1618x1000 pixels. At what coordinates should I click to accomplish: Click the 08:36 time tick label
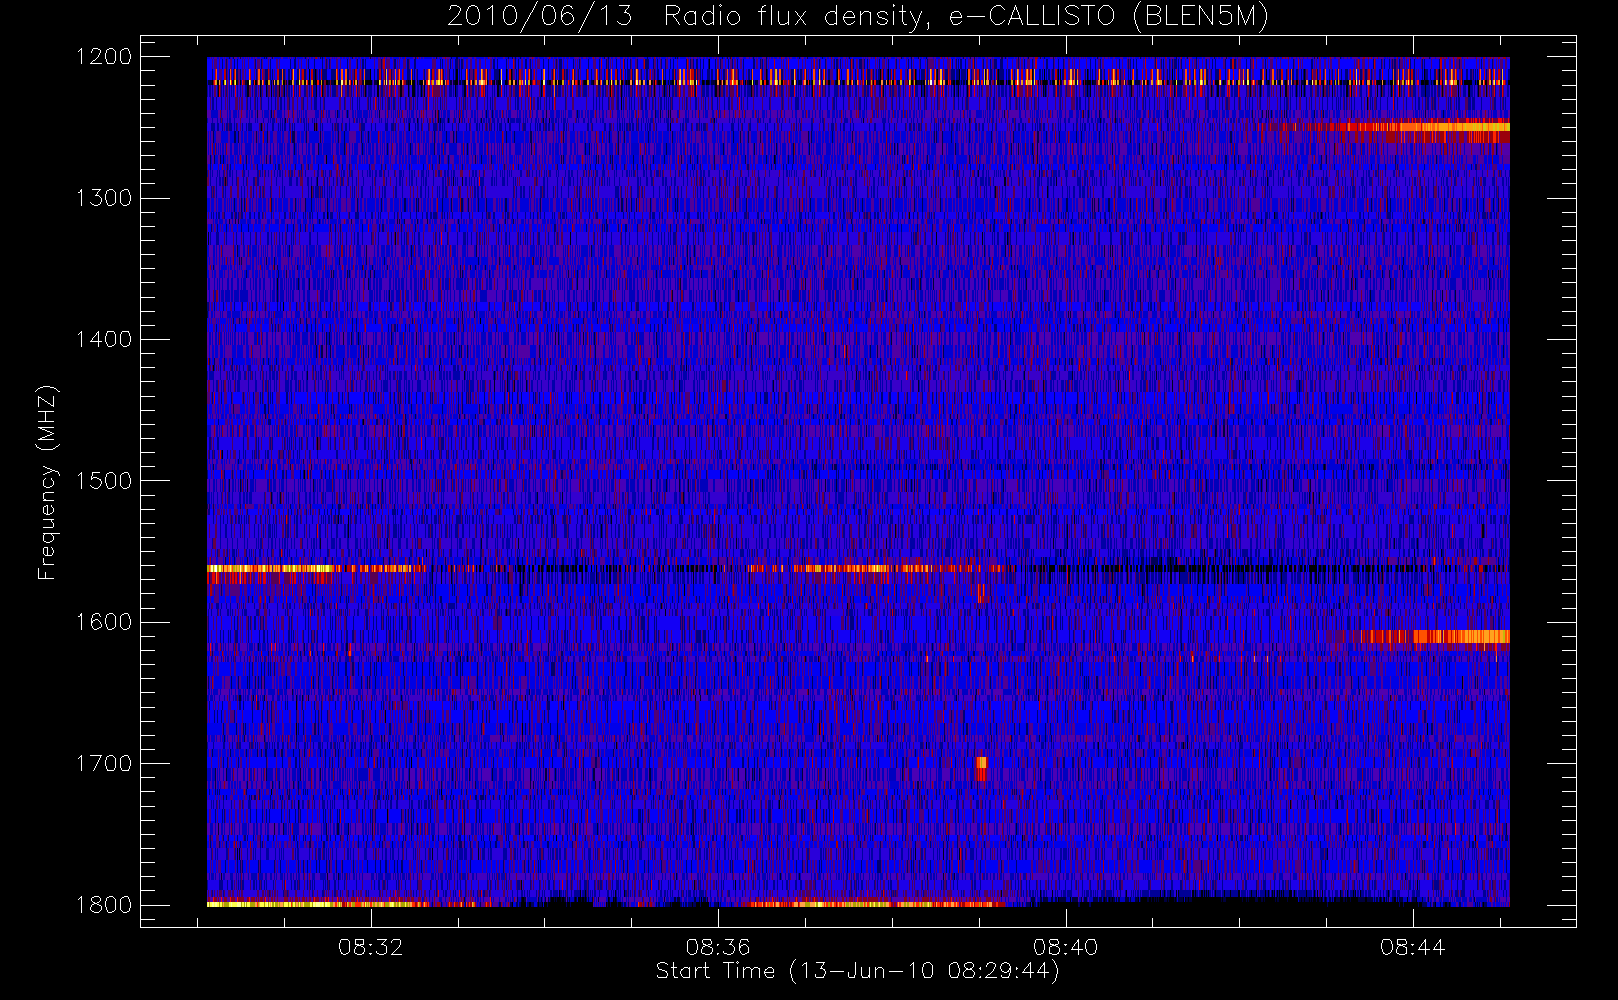click(718, 947)
